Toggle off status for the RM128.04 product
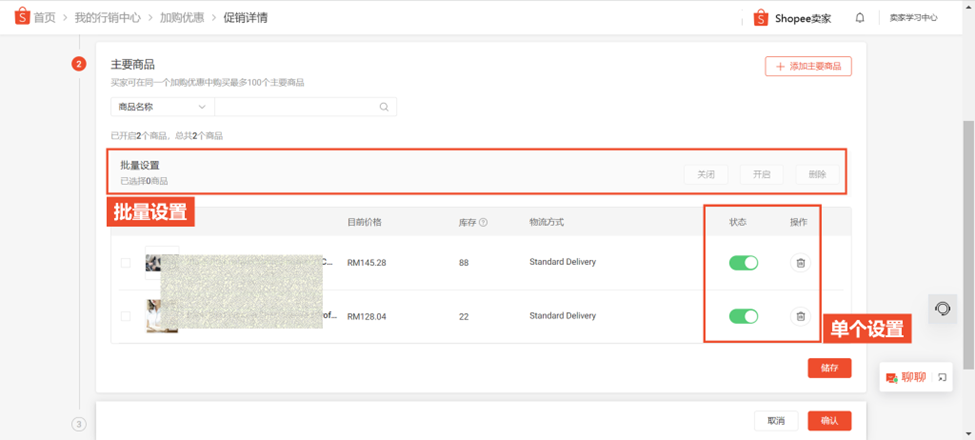Image resolution: width=975 pixels, height=440 pixels. point(744,316)
